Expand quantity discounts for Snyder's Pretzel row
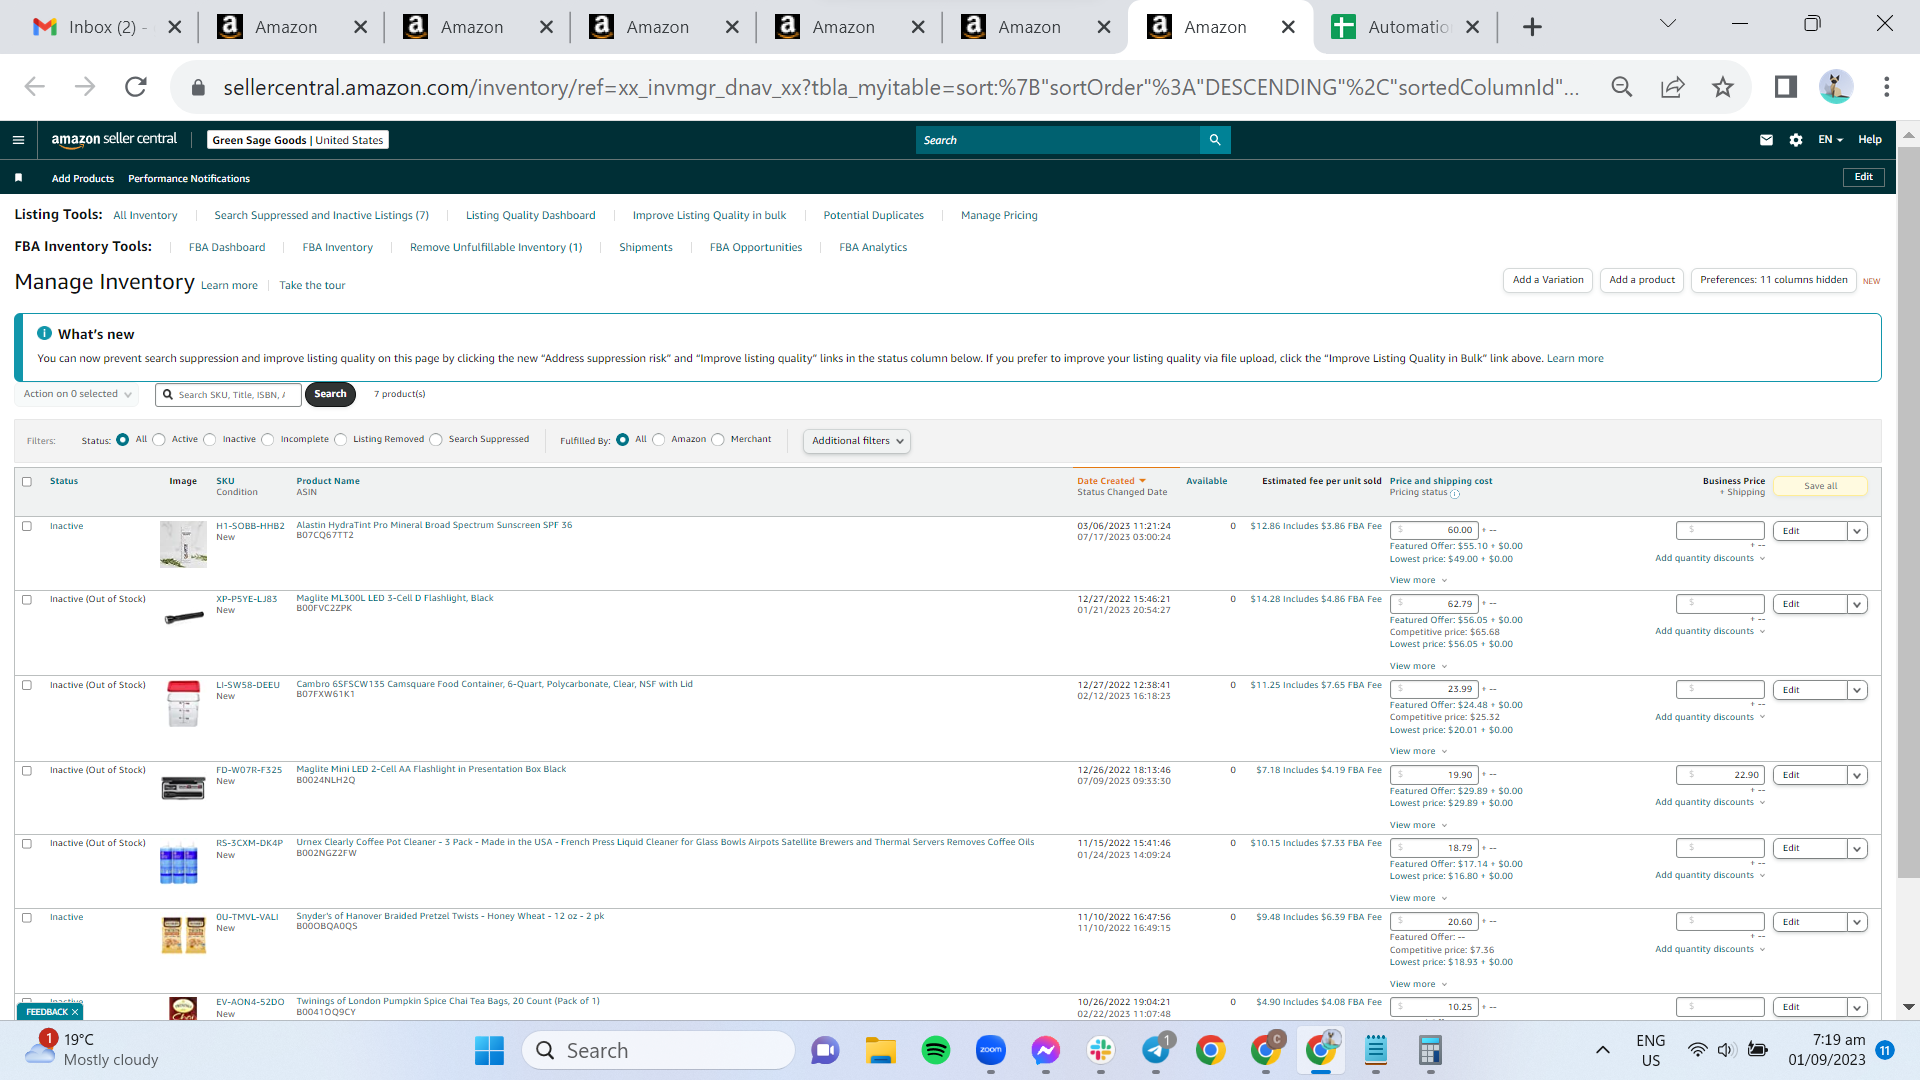The width and height of the screenshot is (1920, 1080). coord(1710,950)
